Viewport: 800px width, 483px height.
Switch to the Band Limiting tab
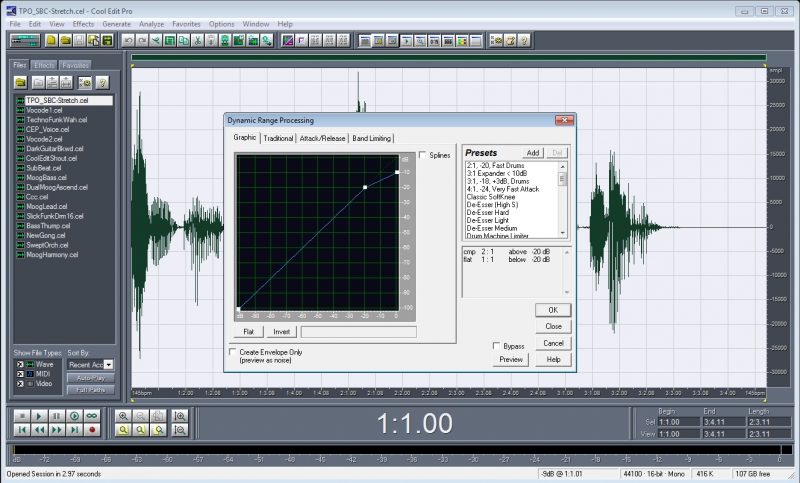[371, 138]
